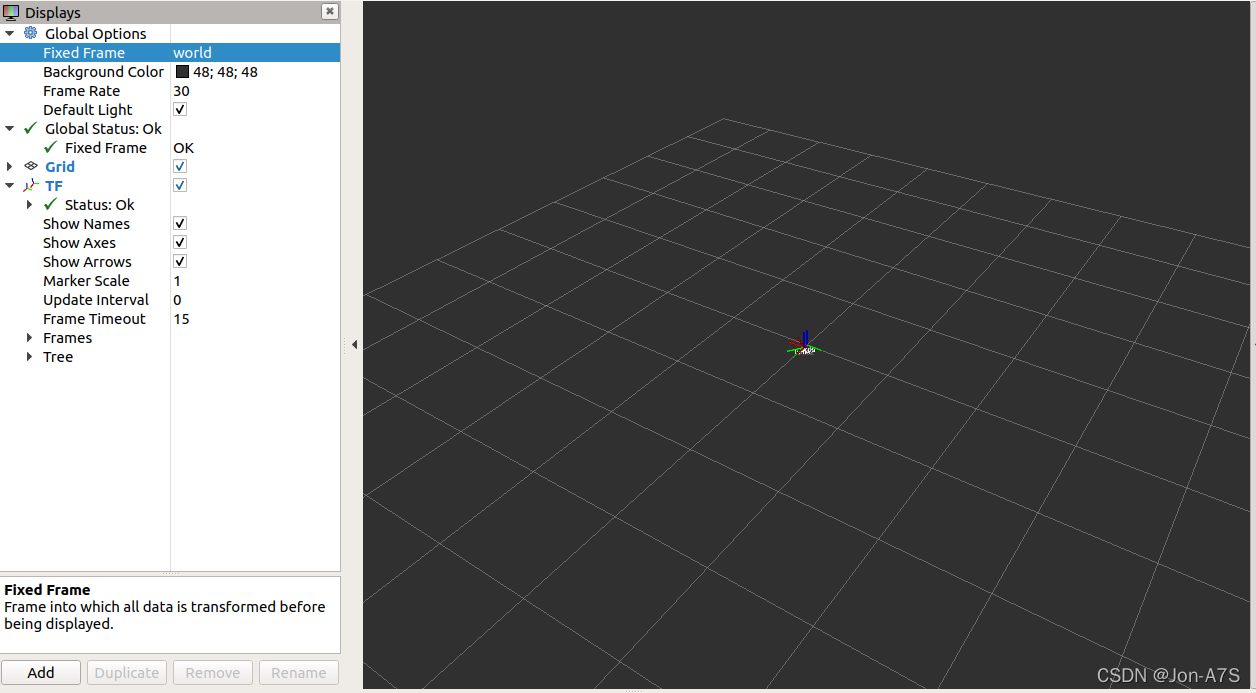
Task: Click the Displays panel monitor icon
Action: [x=11, y=13]
